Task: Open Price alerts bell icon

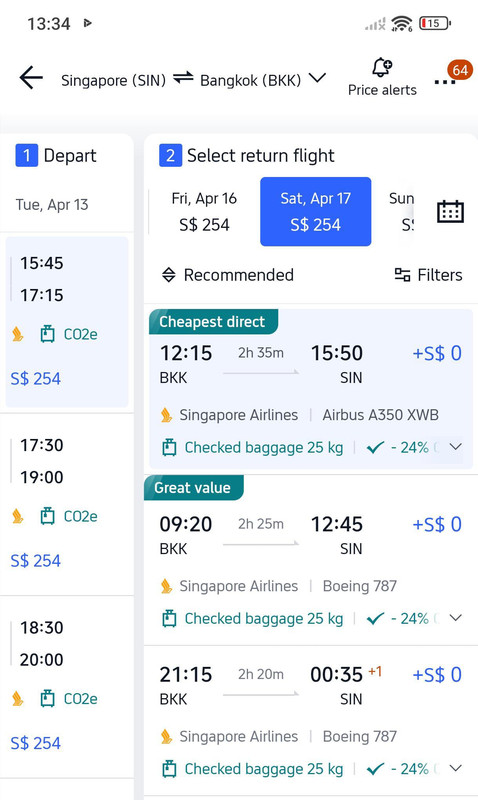Action: (x=382, y=67)
